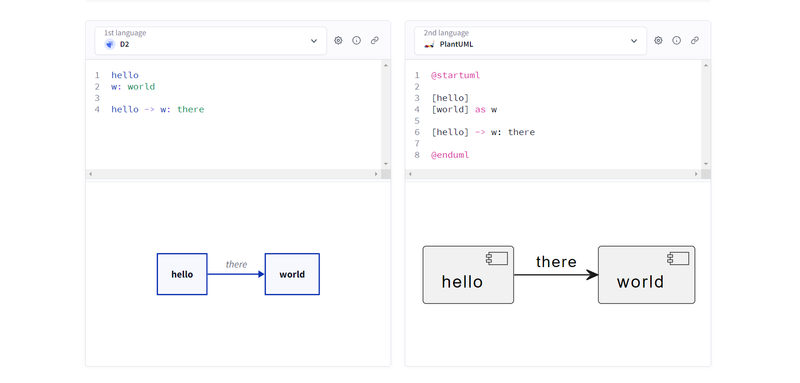Click the D2 editor scroll down arrow
800x383 pixels.
[386, 164]
